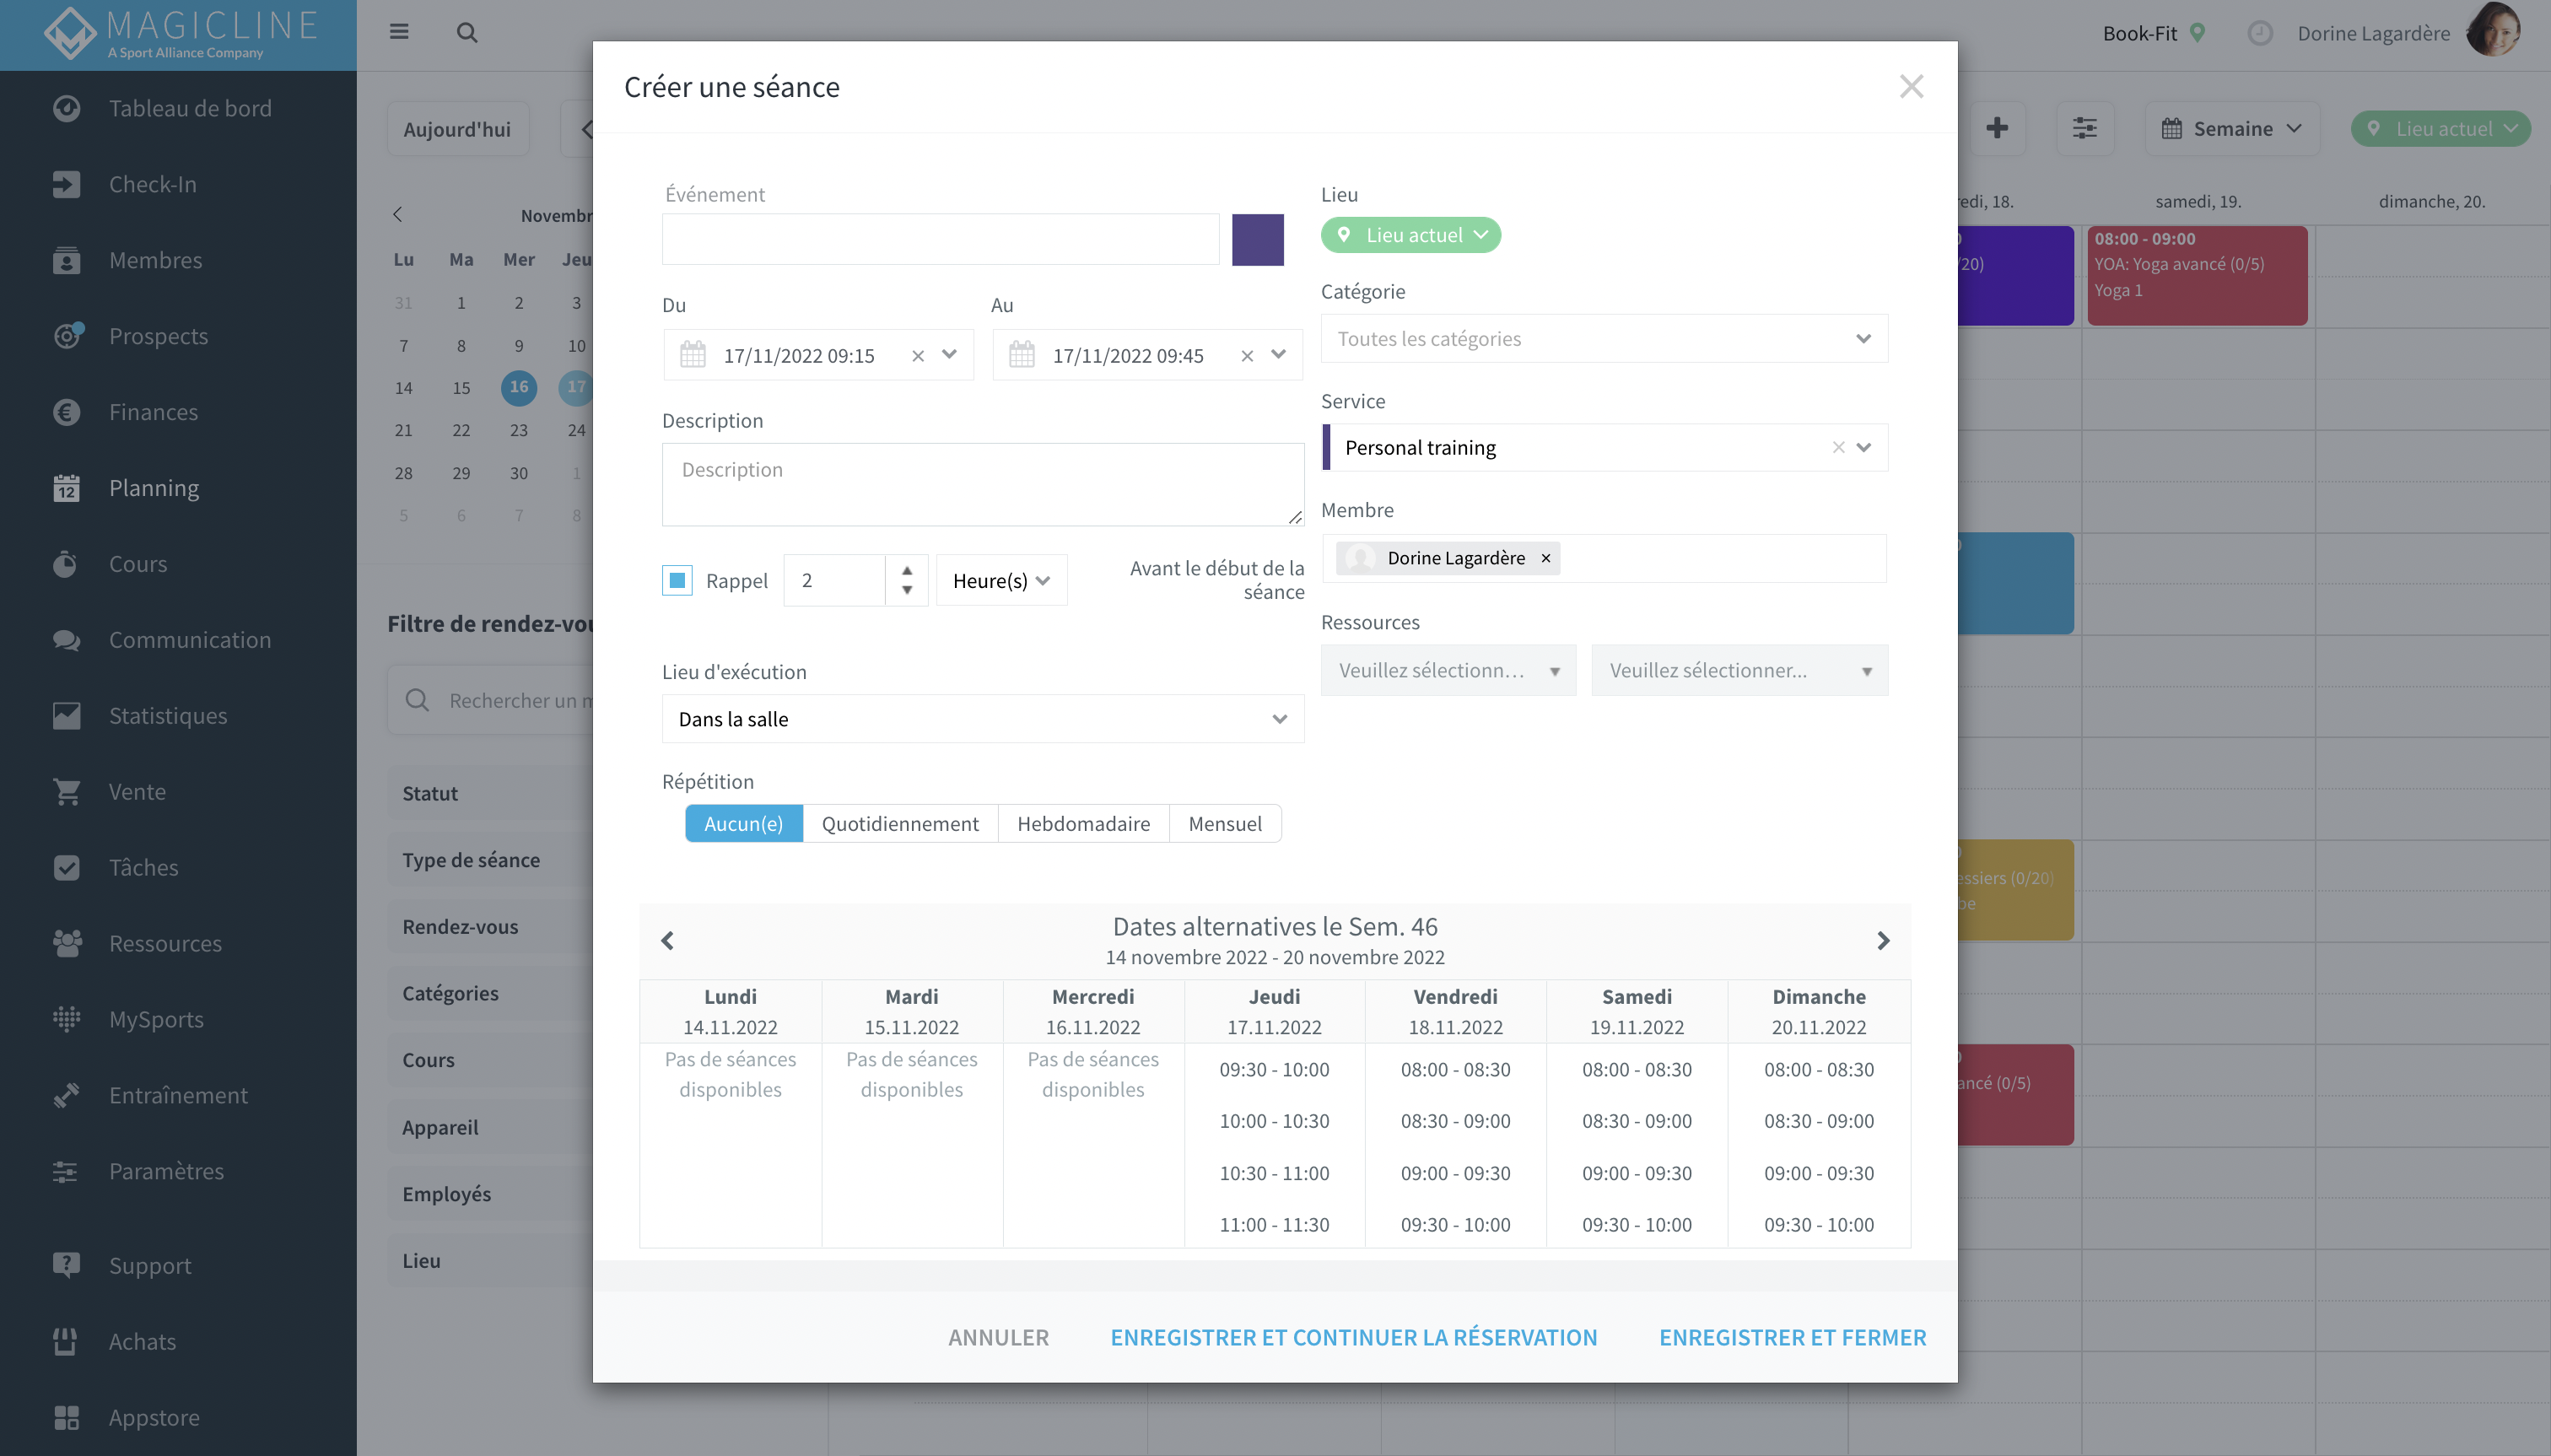Click the purple event color swatch
This screenshot has width=2551, height=1456.
(x=1257, y=240)
